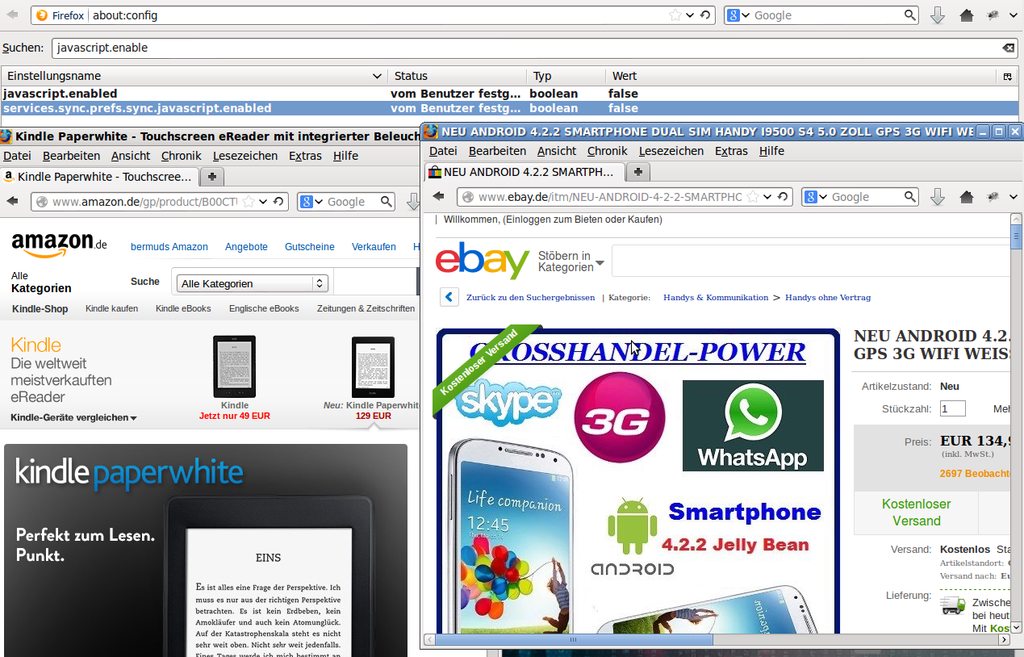The width and height of the screenshot is (1024, 657).
Task: Open a new tab in the eBay window
Action: (638, 172)
